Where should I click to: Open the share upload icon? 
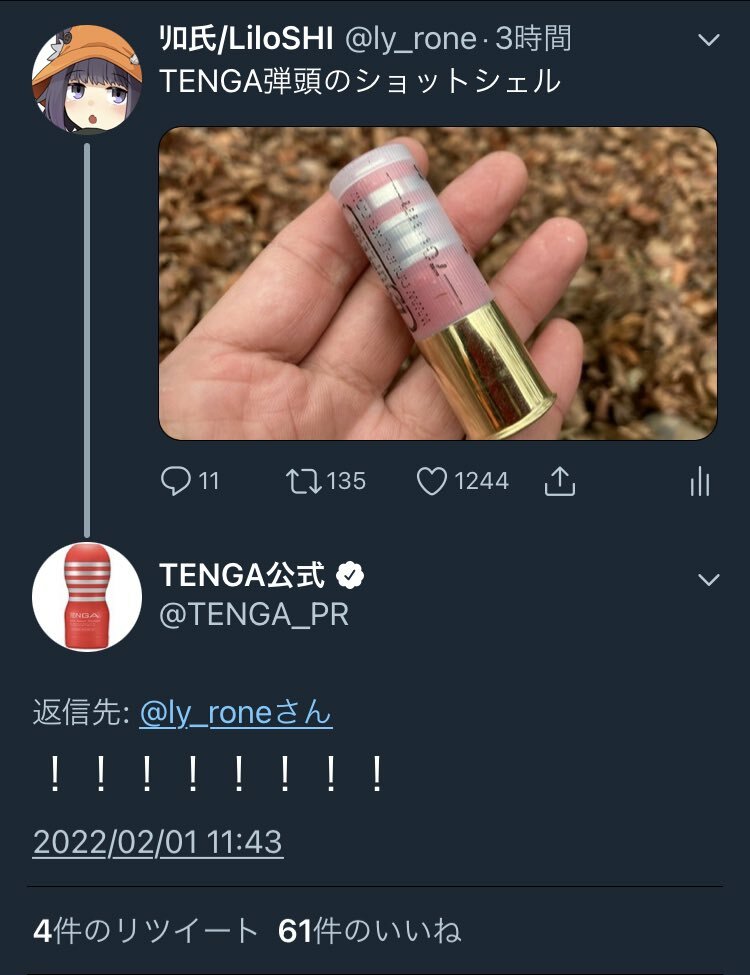pos(560,481)
